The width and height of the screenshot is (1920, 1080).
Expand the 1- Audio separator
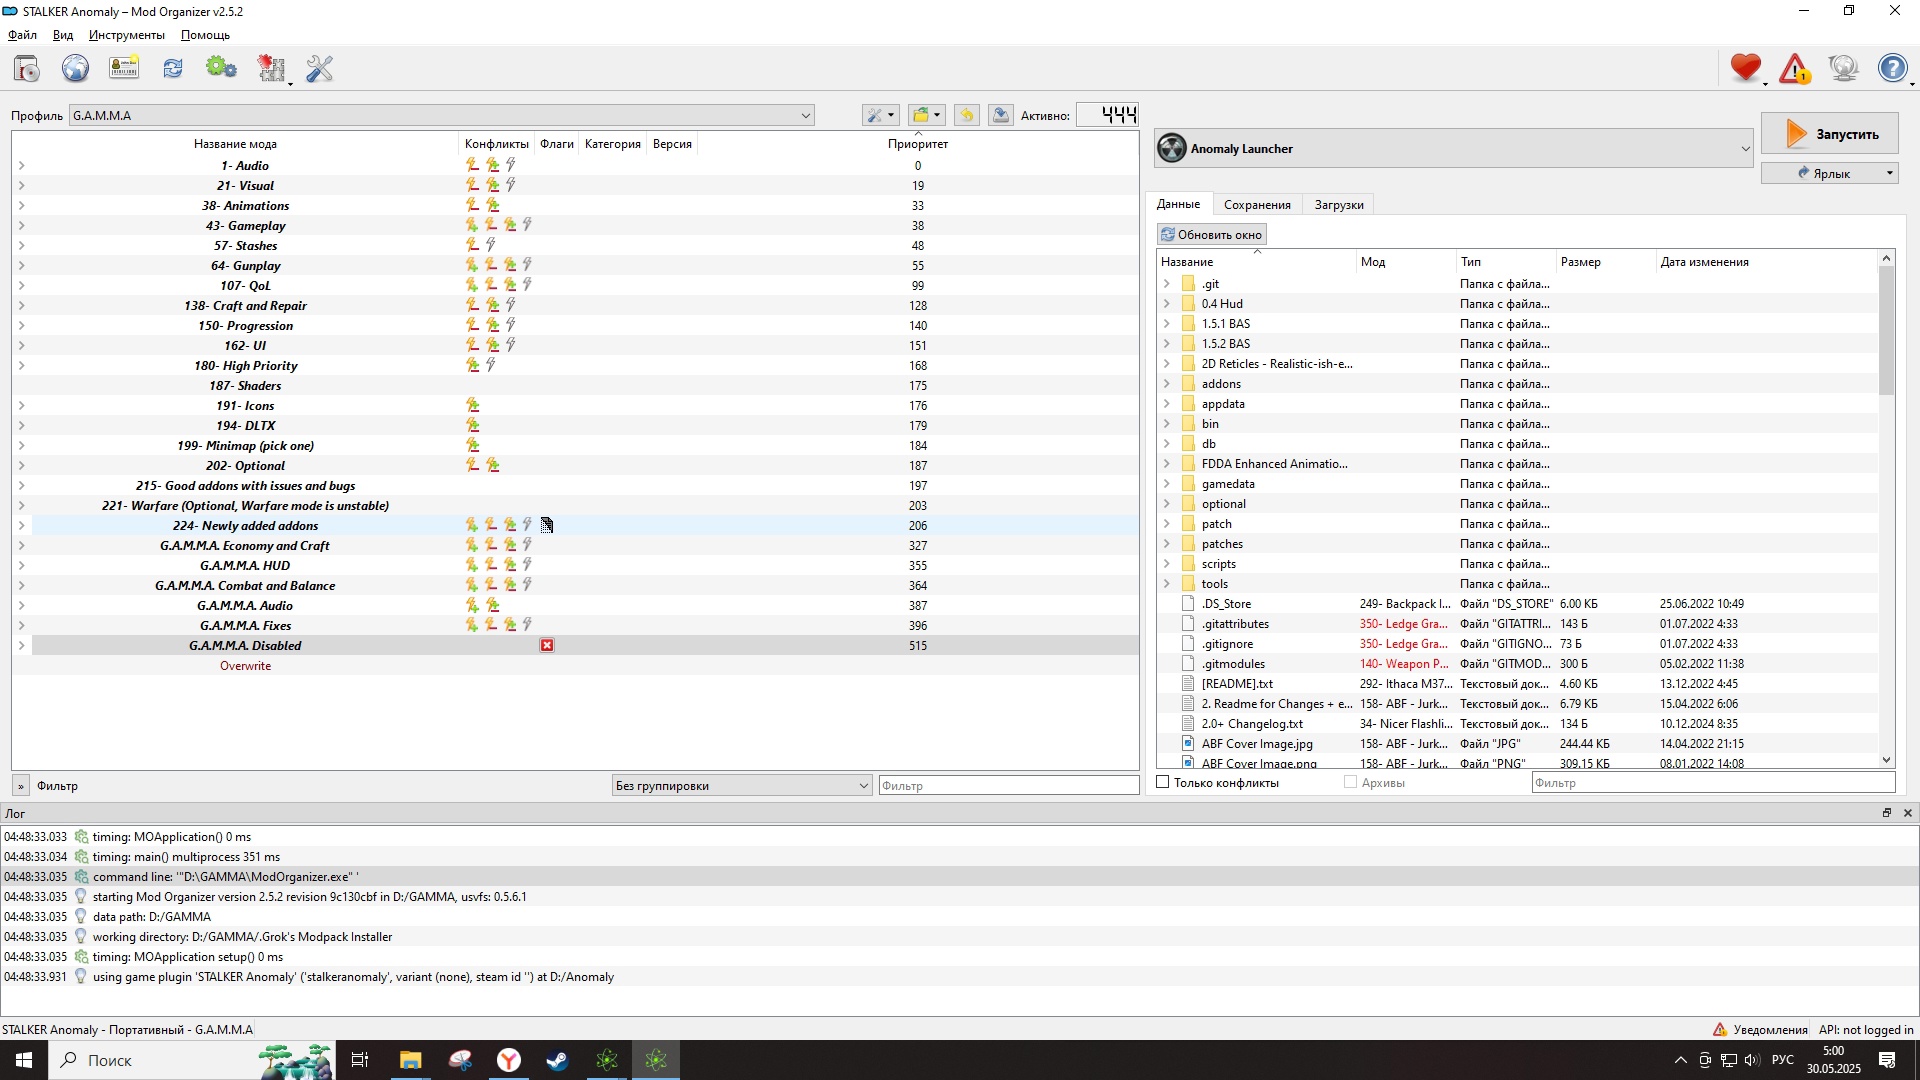21,166
